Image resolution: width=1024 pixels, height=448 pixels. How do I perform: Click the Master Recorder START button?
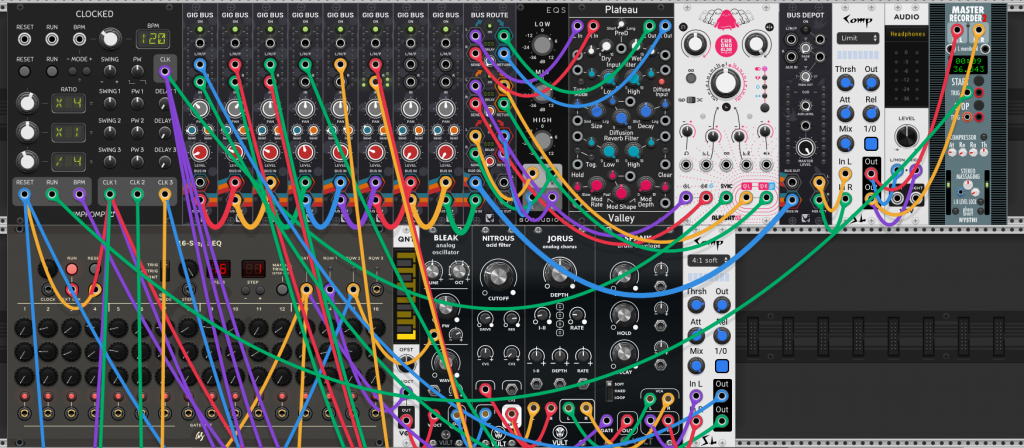click(x=978, y=82)
